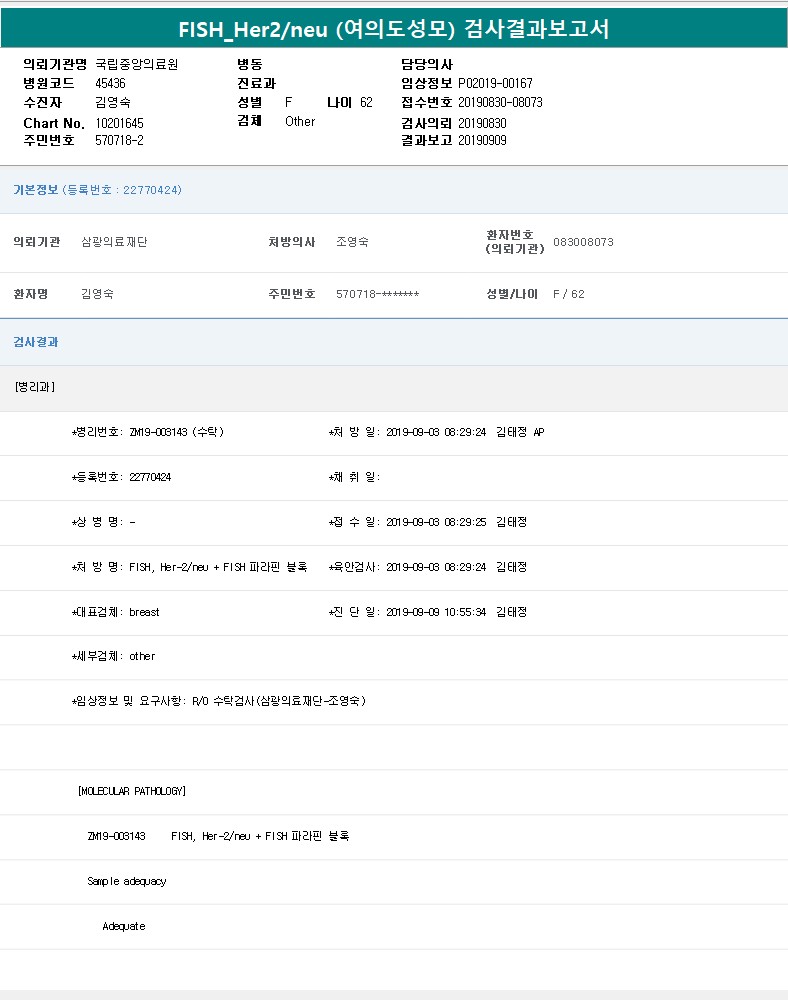Click the test request date '20190830'

pyautogui.click(x=482, y=123)
